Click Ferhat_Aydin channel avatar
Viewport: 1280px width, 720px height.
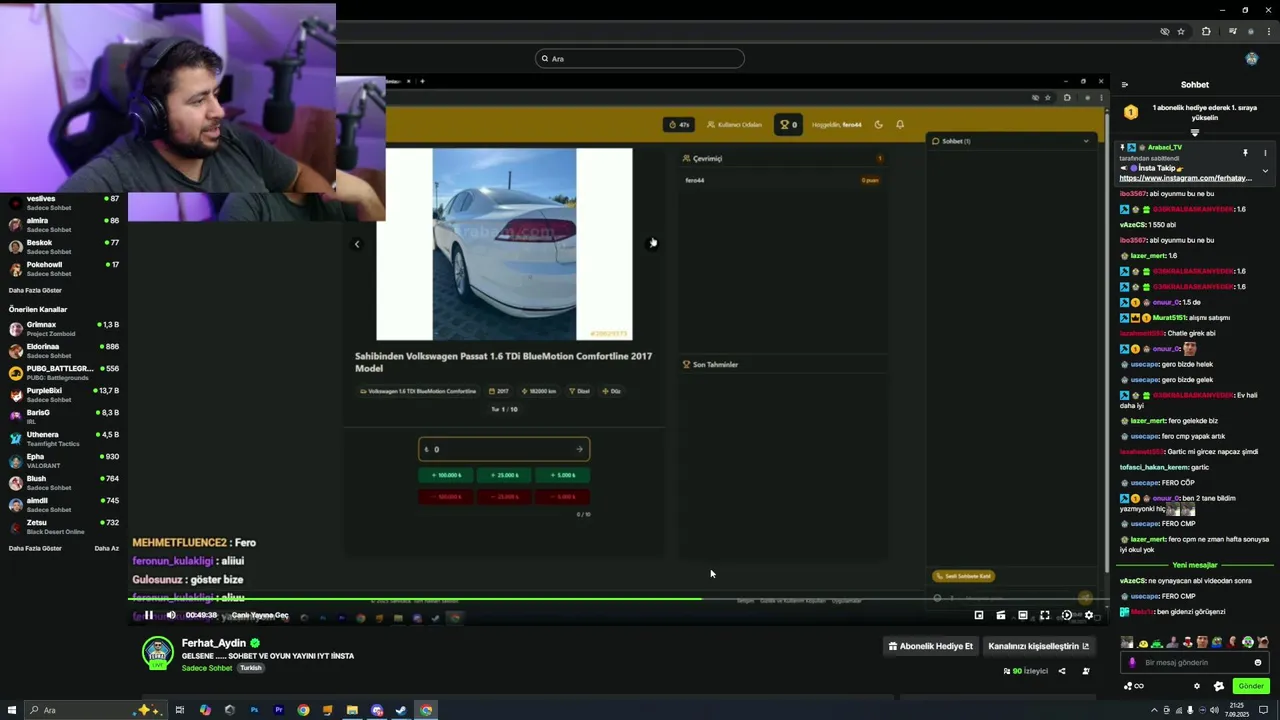pos(157,653)
